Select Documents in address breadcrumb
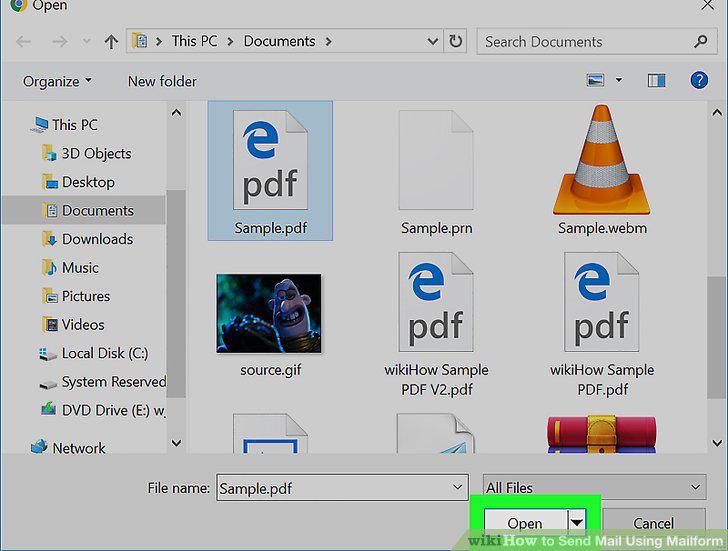 [280, 41]
